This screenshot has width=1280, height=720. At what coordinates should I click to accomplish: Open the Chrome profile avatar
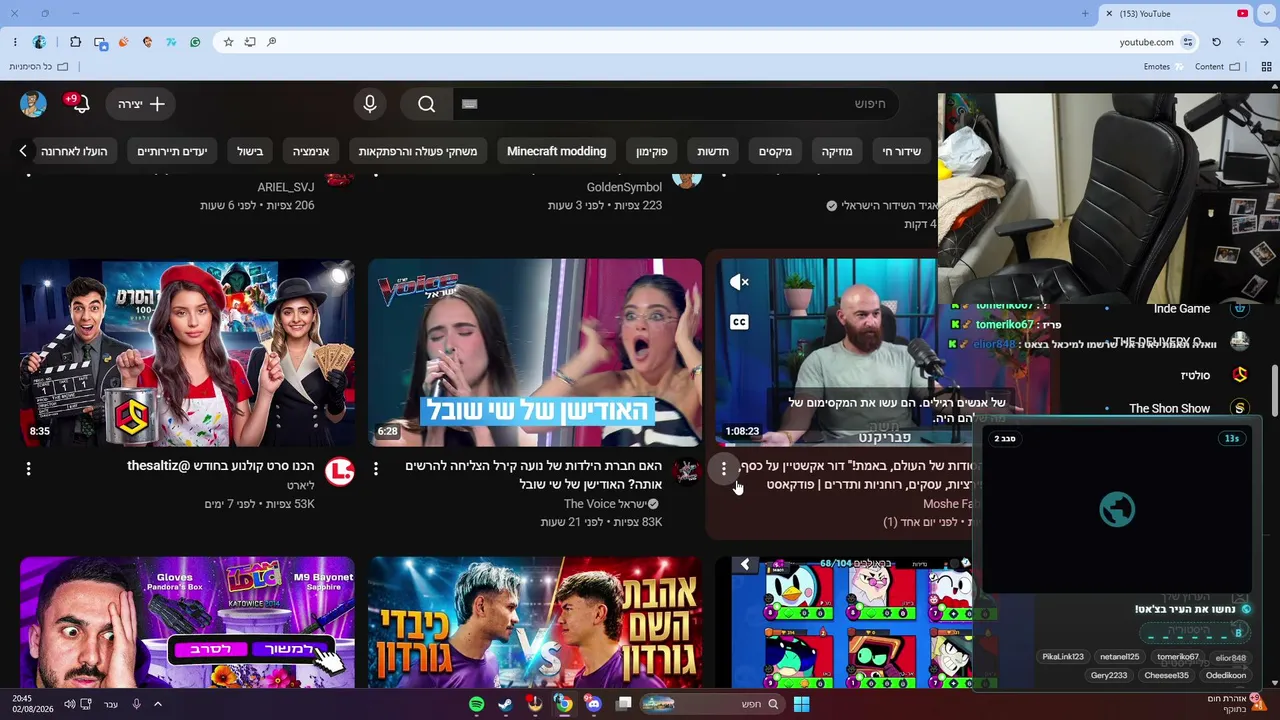pyautogui.click(x=39, y=42)
